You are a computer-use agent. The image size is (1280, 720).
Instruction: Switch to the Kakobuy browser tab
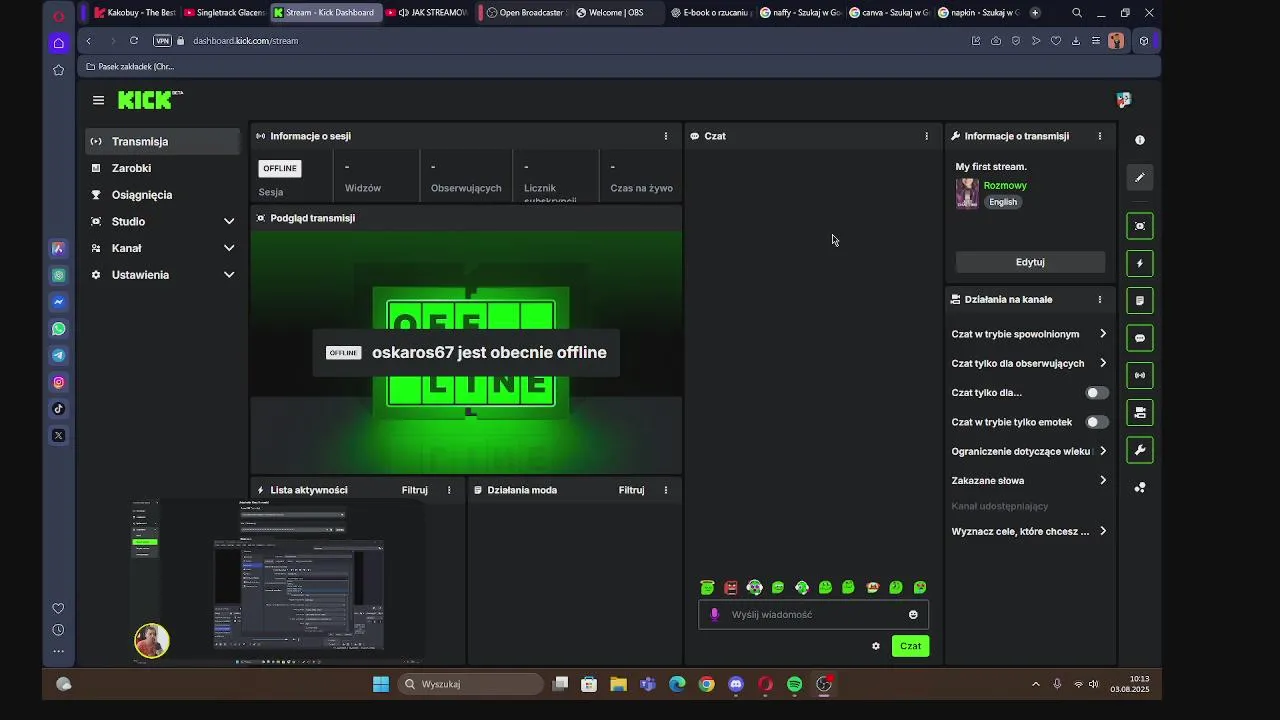134,13
